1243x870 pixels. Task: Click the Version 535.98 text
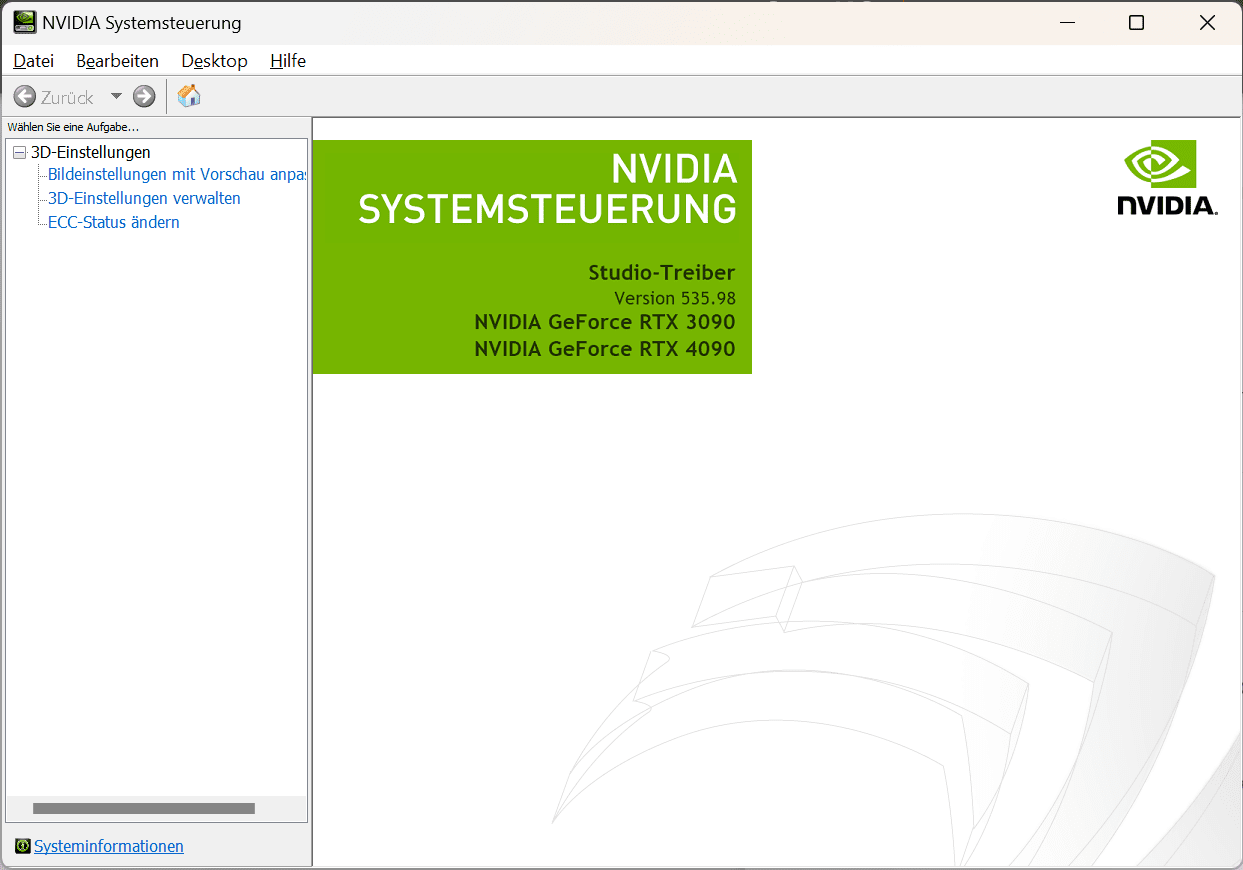(675, 298)
